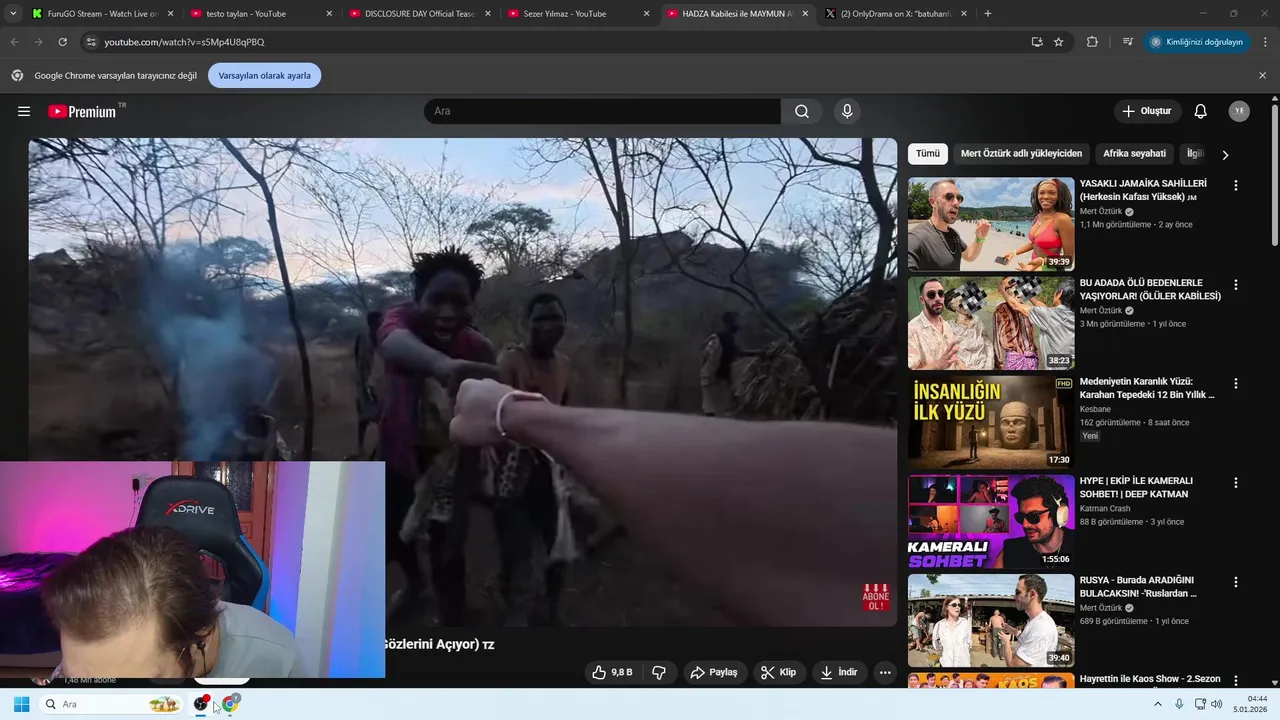The image size is (1280, 720).
Task: Open Chrome from the taskbar
Action: (230, 704)
